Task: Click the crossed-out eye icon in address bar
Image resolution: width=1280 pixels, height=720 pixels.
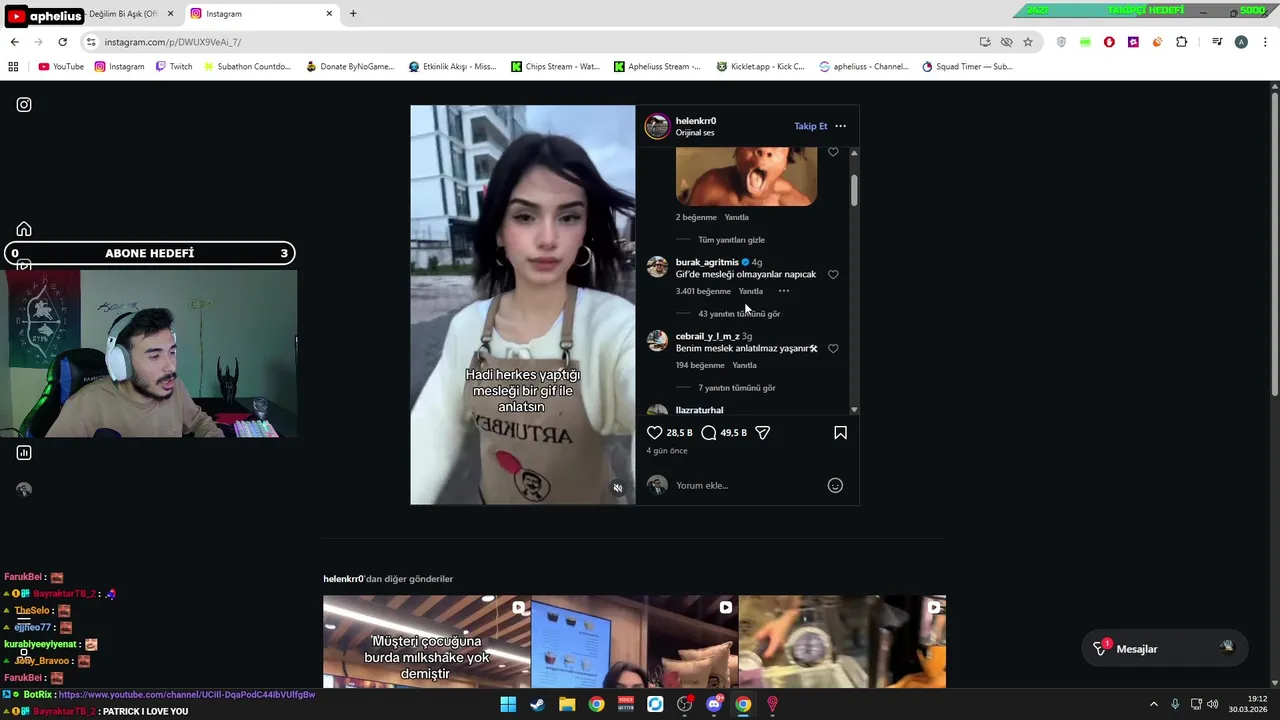Action: [1006, 42]
